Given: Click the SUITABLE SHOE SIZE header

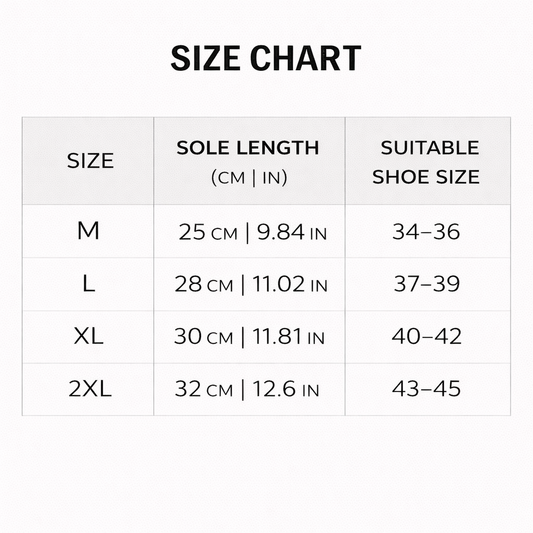Looking at the screenshot, I should coord(426,162).
